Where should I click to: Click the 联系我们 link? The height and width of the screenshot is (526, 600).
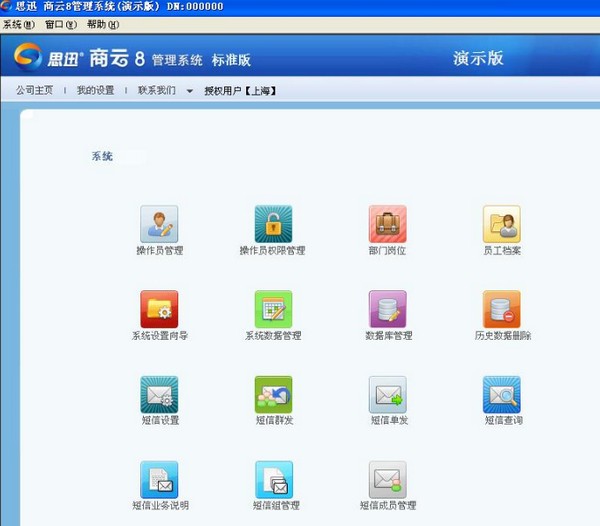pos(157,90)
